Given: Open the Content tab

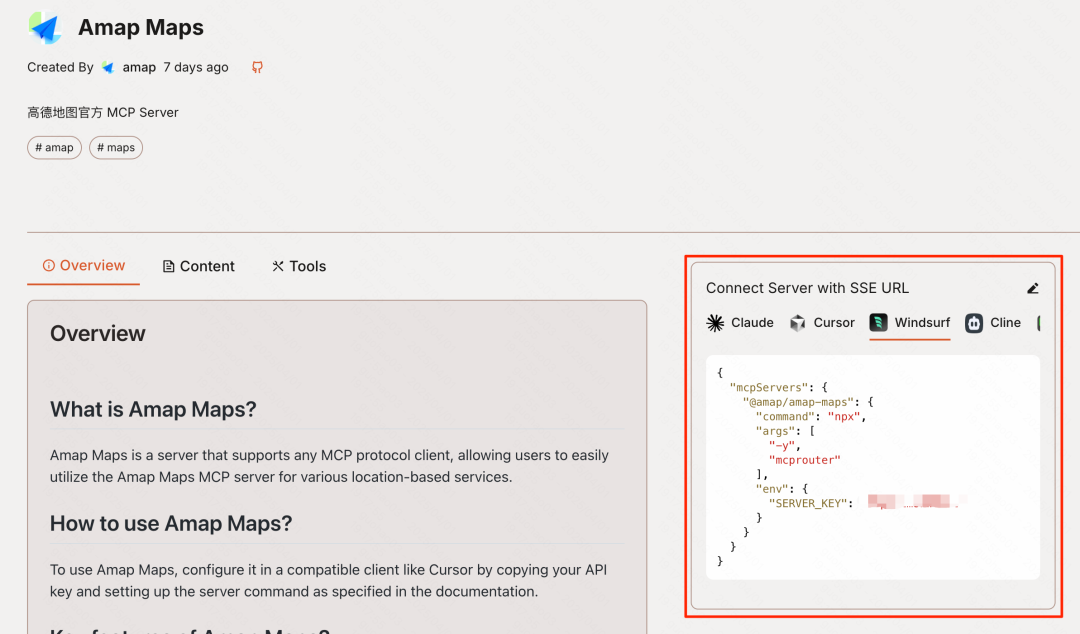Looking at the screenshot, I should coord(198,266).
